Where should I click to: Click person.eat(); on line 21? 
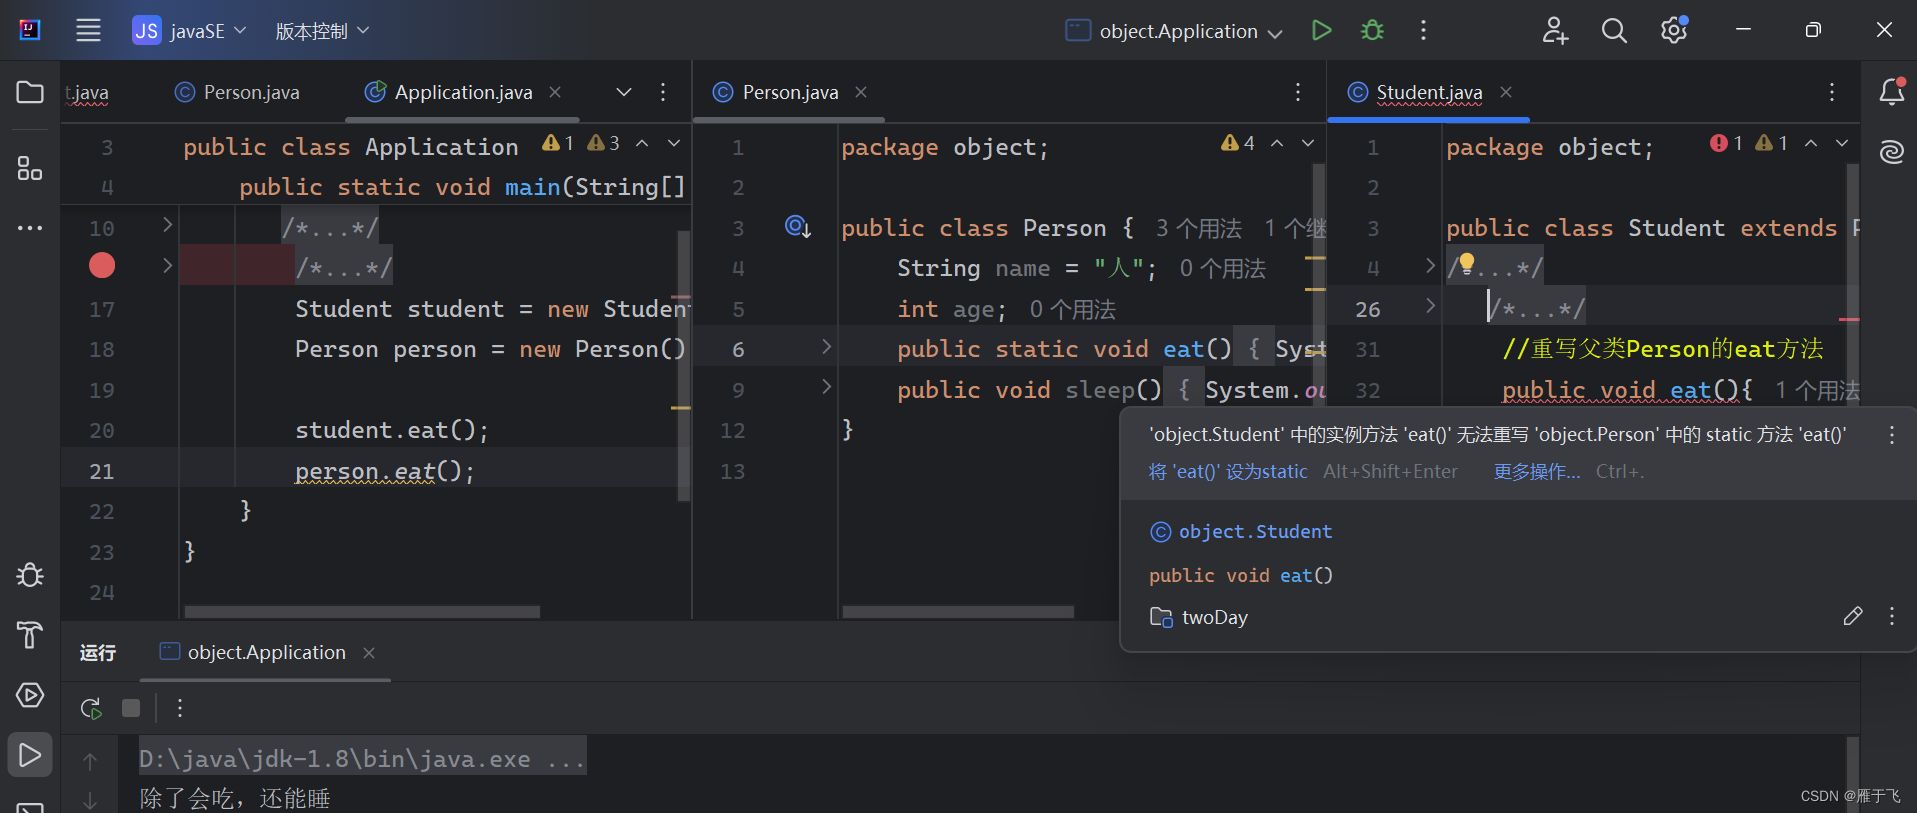pos(384,471)
